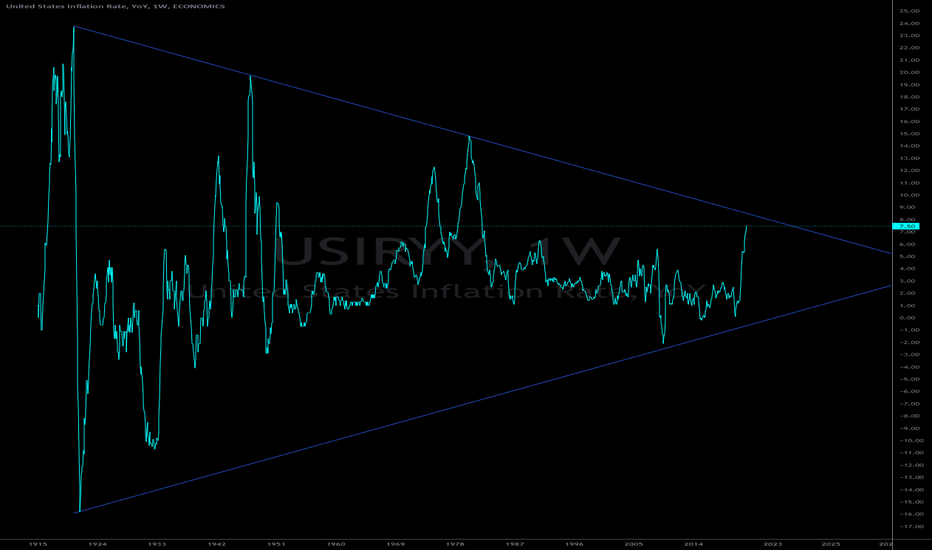Click the highlighted current value label 7.50
This screenshot has height=550, width=932.
point(906,227)
